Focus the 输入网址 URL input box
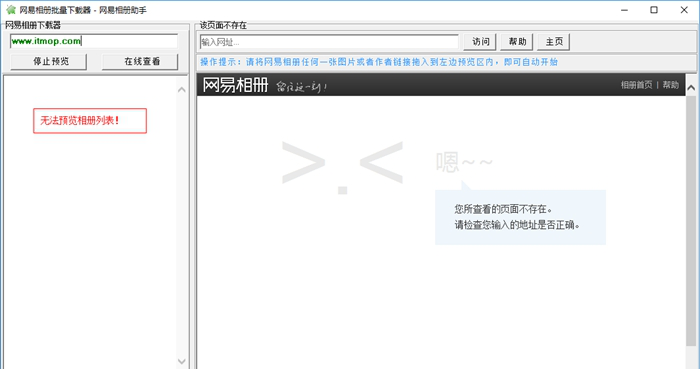Viewport: 700px width, 383px height. [x=329, y=42]
